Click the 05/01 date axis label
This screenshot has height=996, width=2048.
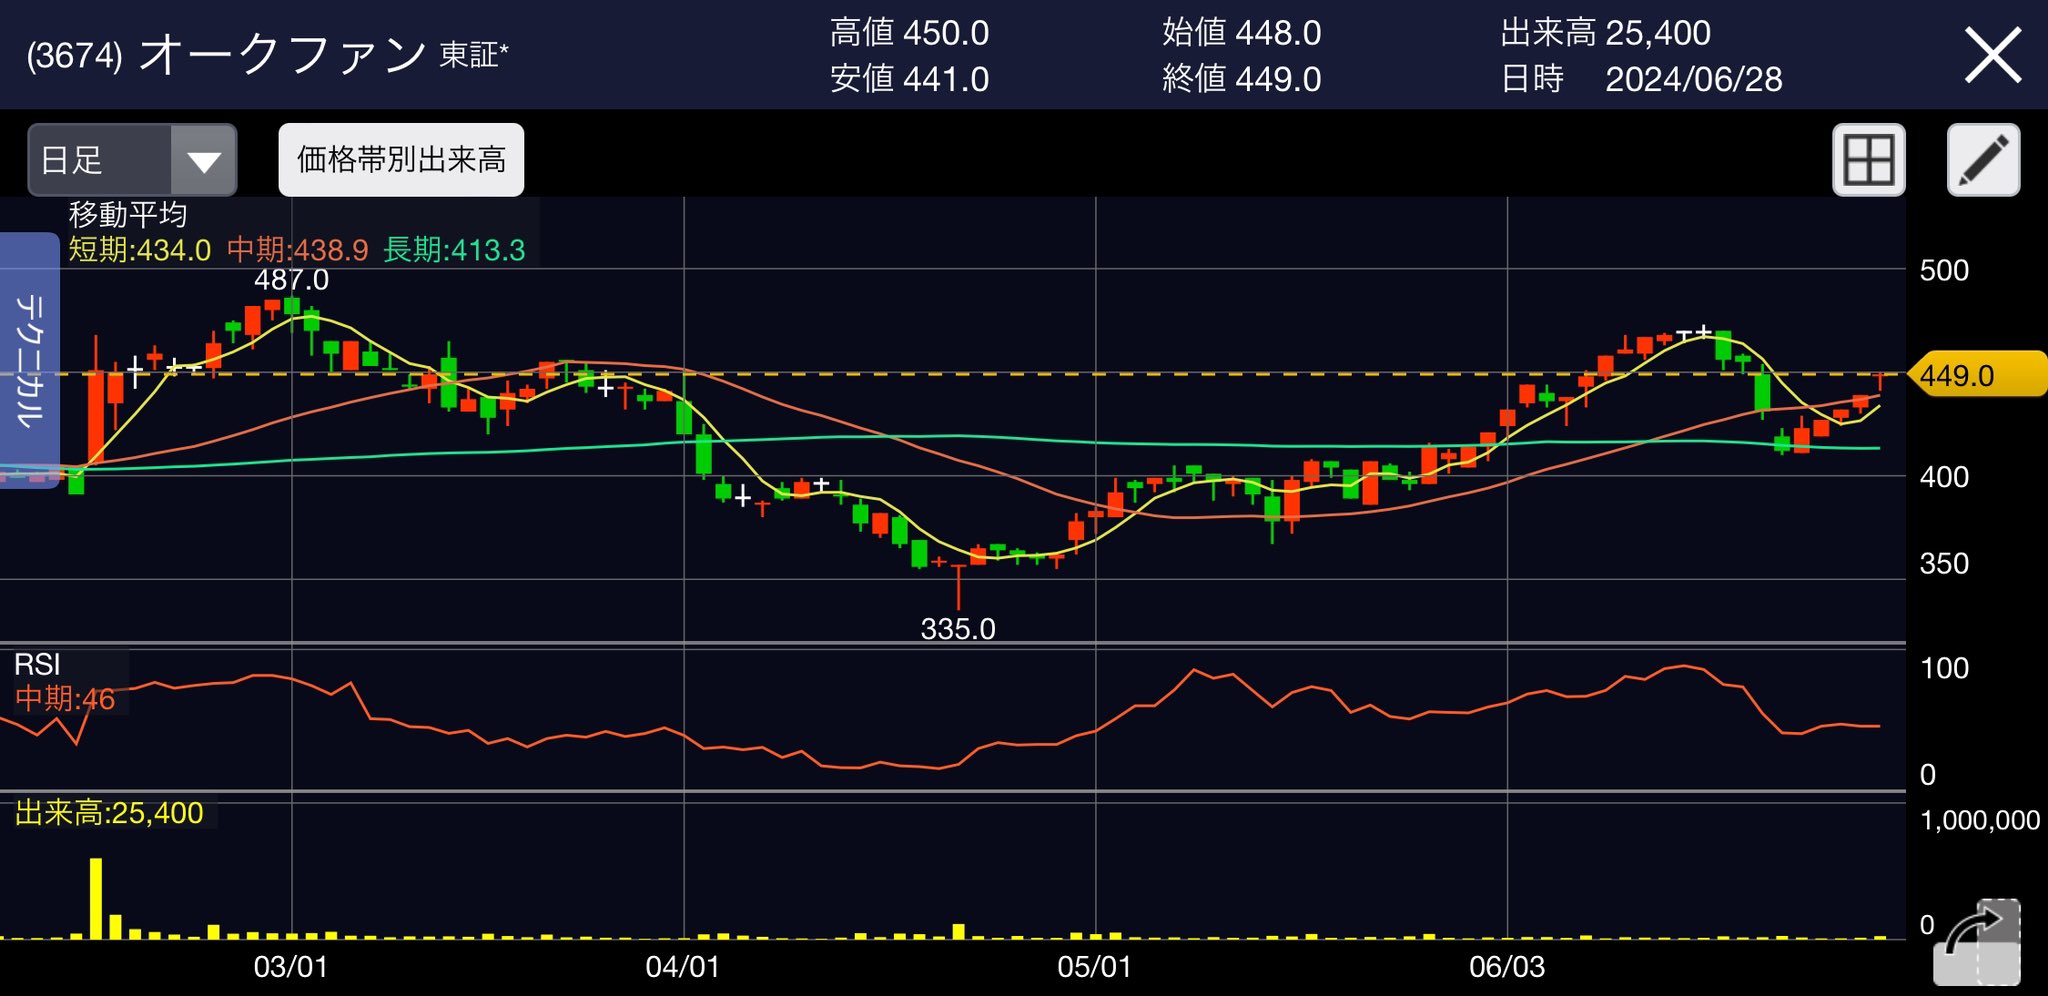1094,967
